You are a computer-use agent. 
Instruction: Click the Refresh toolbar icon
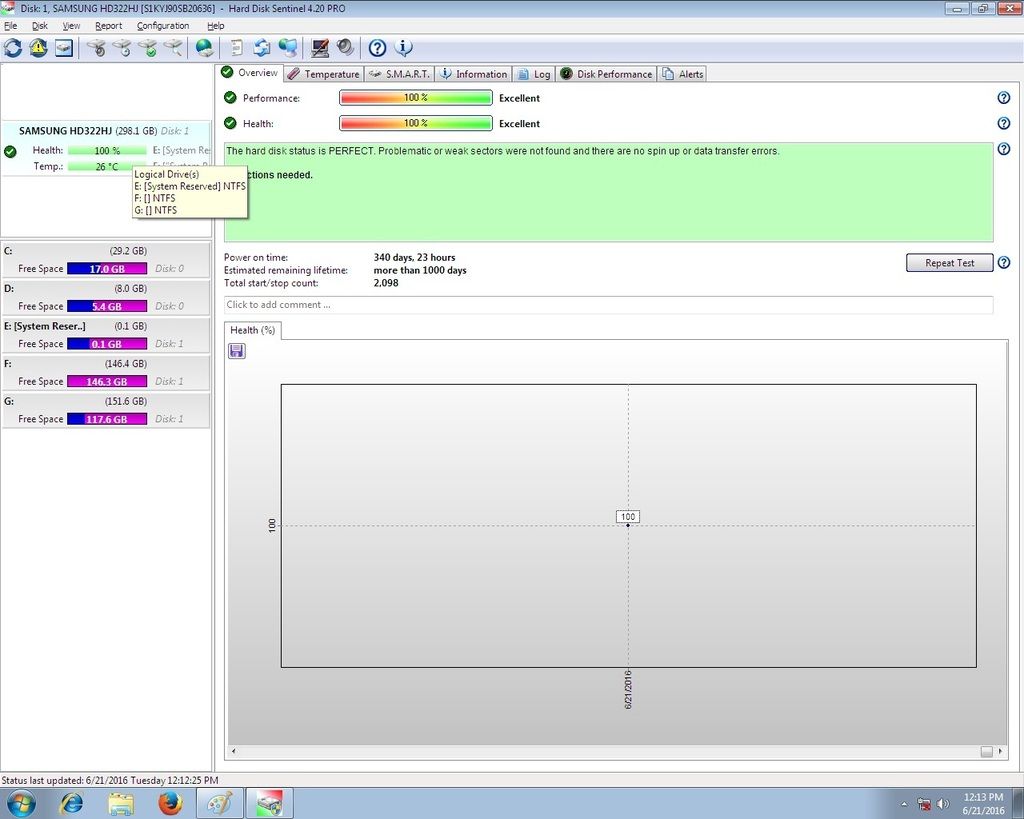13,47
